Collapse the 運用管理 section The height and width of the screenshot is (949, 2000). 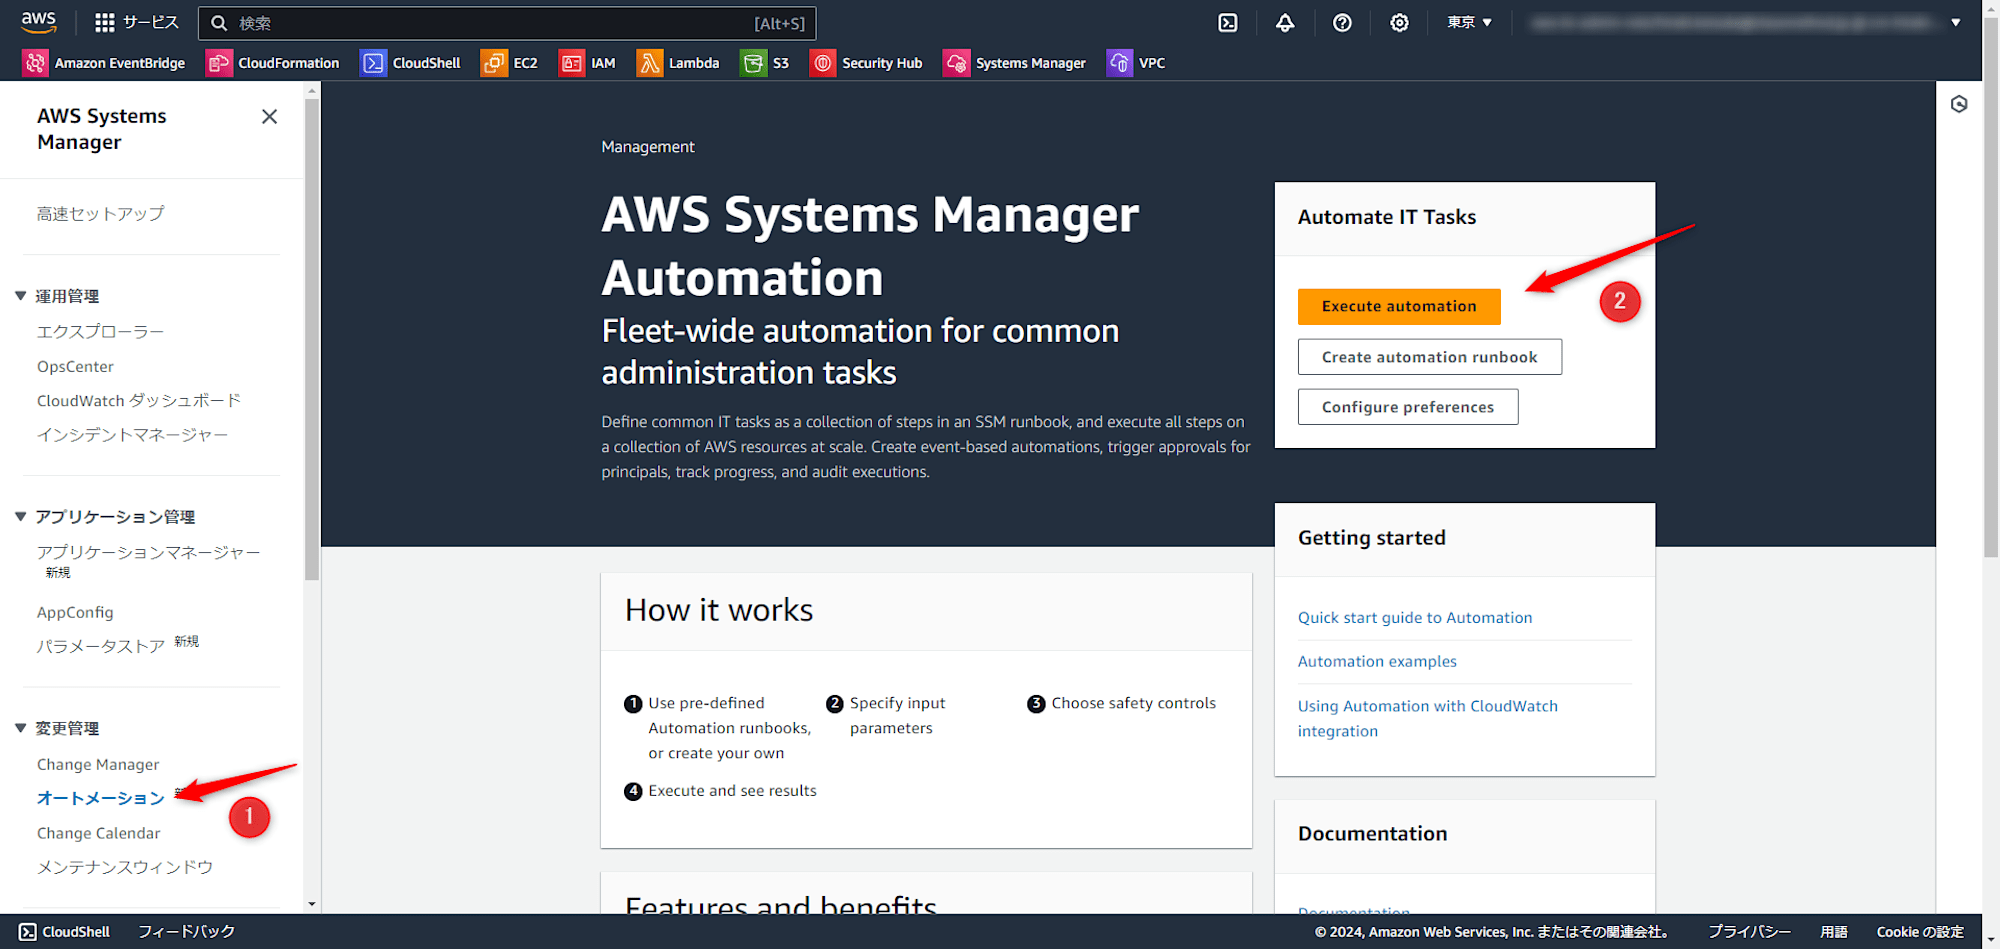pyautogui.click(x=20, y=296)
